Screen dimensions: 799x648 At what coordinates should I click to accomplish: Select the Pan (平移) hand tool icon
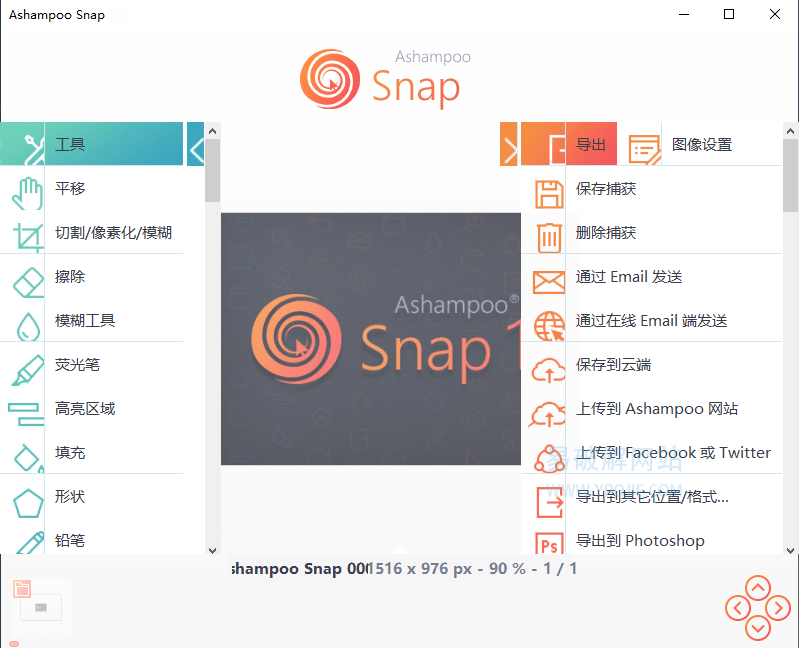(x=28, y=193)
